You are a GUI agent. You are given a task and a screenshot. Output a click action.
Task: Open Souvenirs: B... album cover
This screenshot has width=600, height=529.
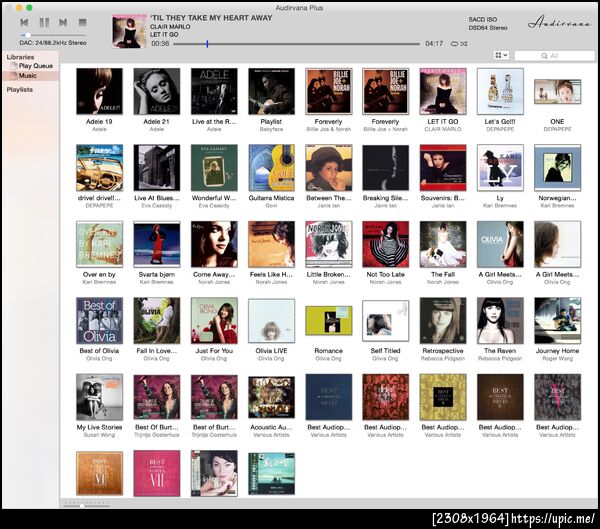click(443, 168)
